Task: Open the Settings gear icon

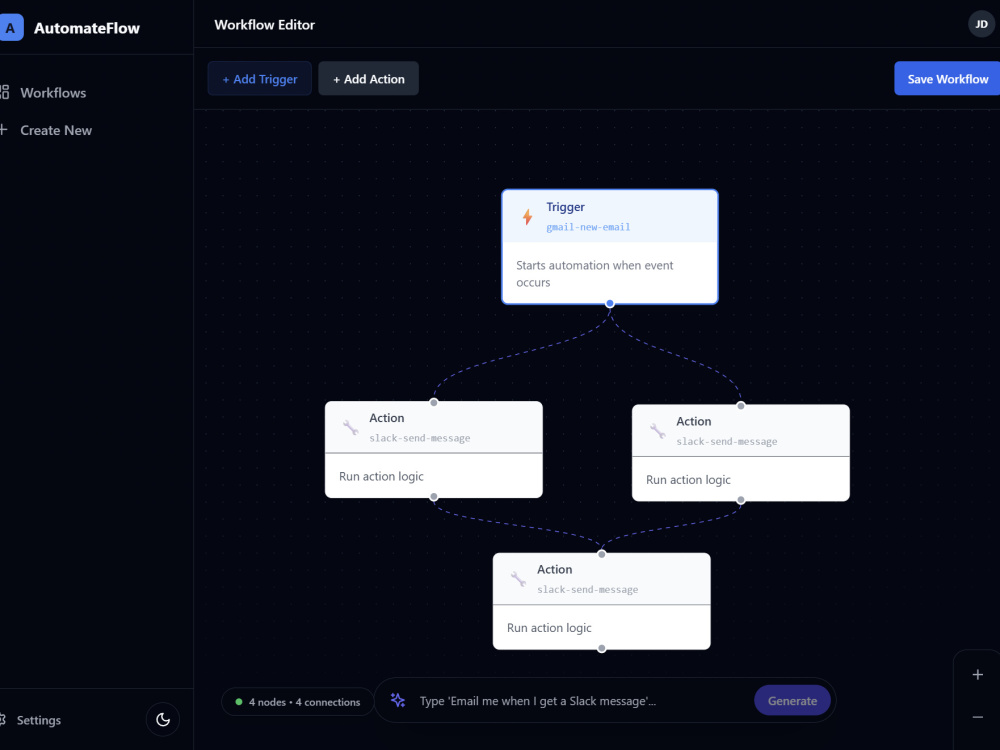Action: (2, 719)
